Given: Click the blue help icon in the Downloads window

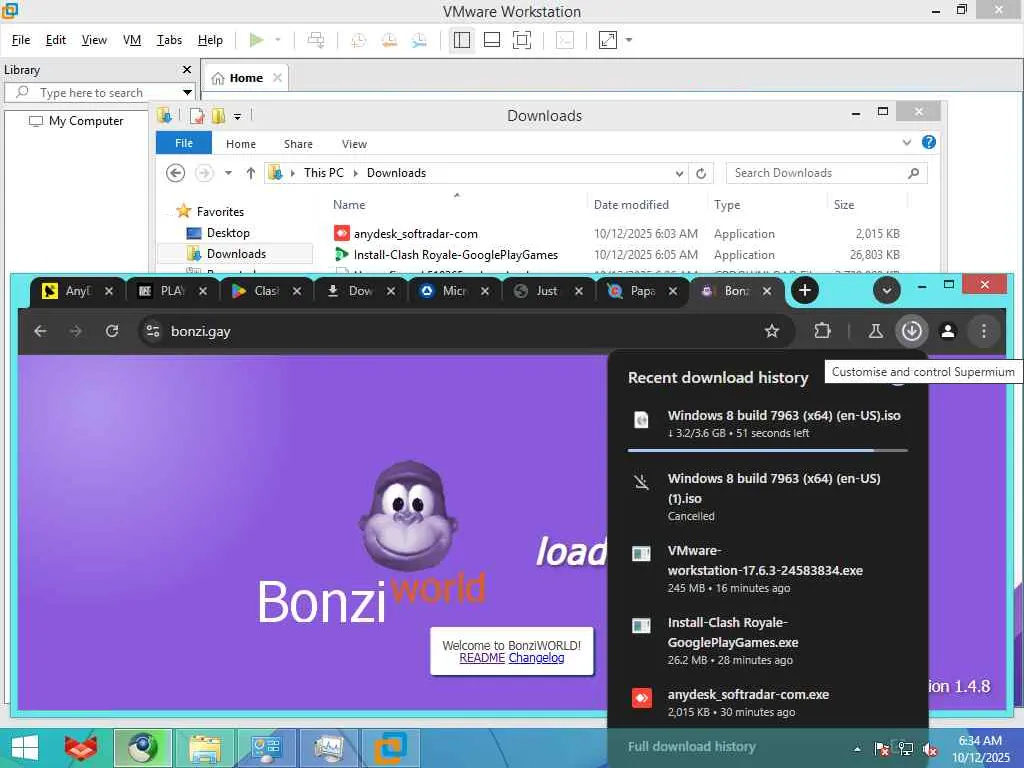Looking at the screenshot, I should pyautogui.click(x=929, y=142).
